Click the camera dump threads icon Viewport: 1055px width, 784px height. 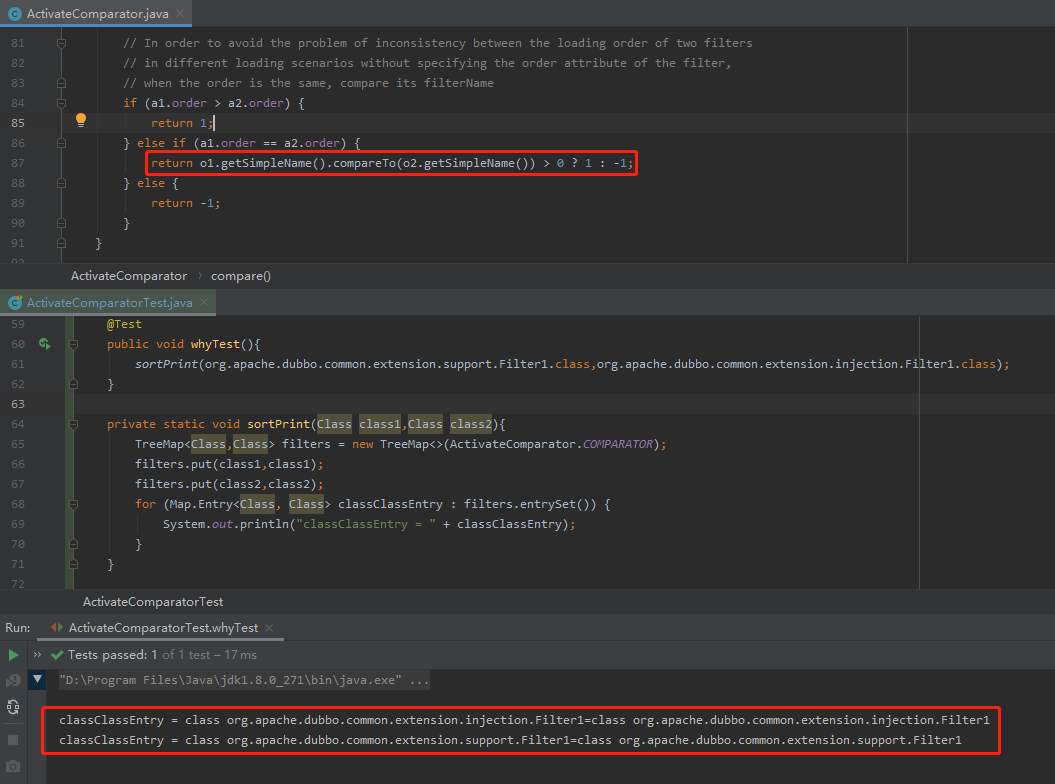point(13,766)
